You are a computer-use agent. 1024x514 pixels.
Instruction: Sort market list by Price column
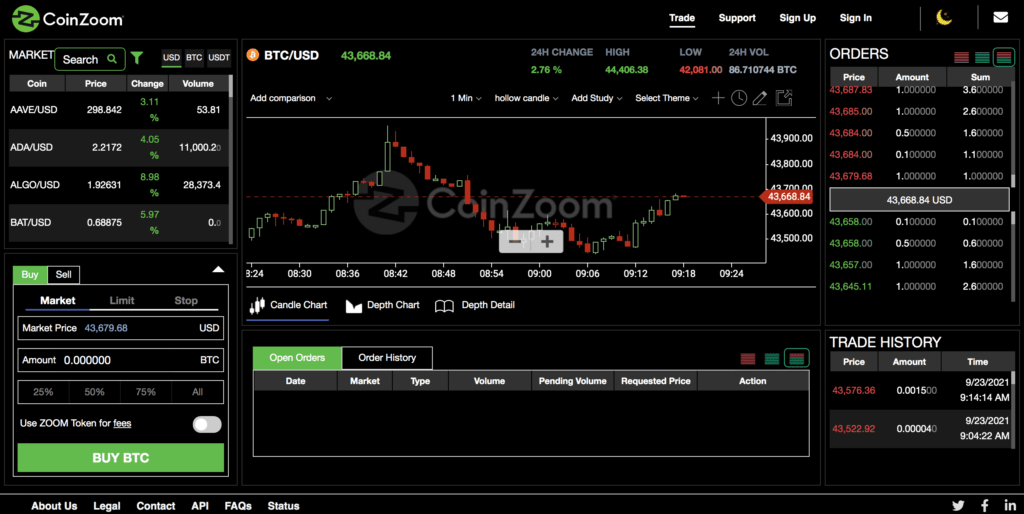point(95,84)
